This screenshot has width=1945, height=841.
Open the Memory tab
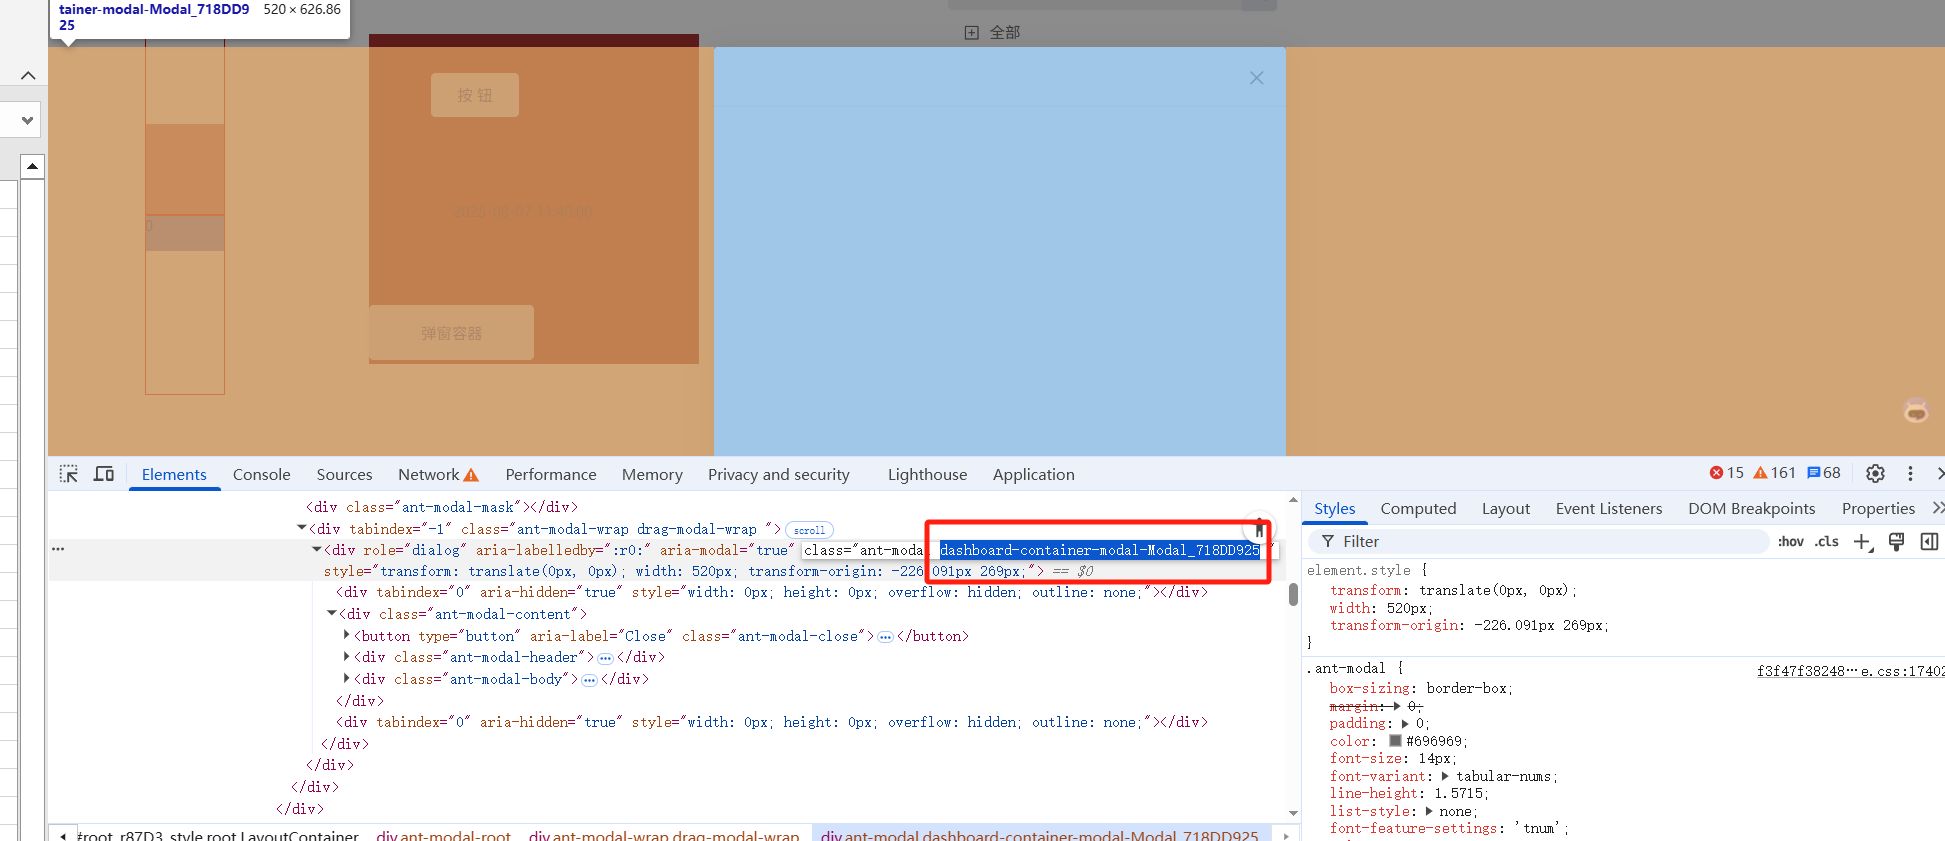click(x=652, y=474)
